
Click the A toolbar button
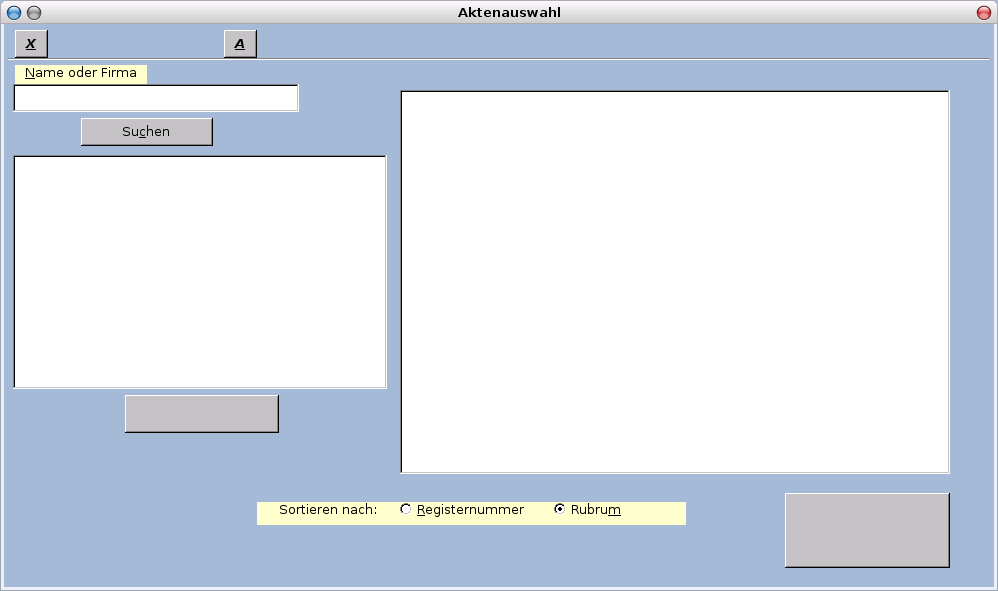click(x=240, y=44)
